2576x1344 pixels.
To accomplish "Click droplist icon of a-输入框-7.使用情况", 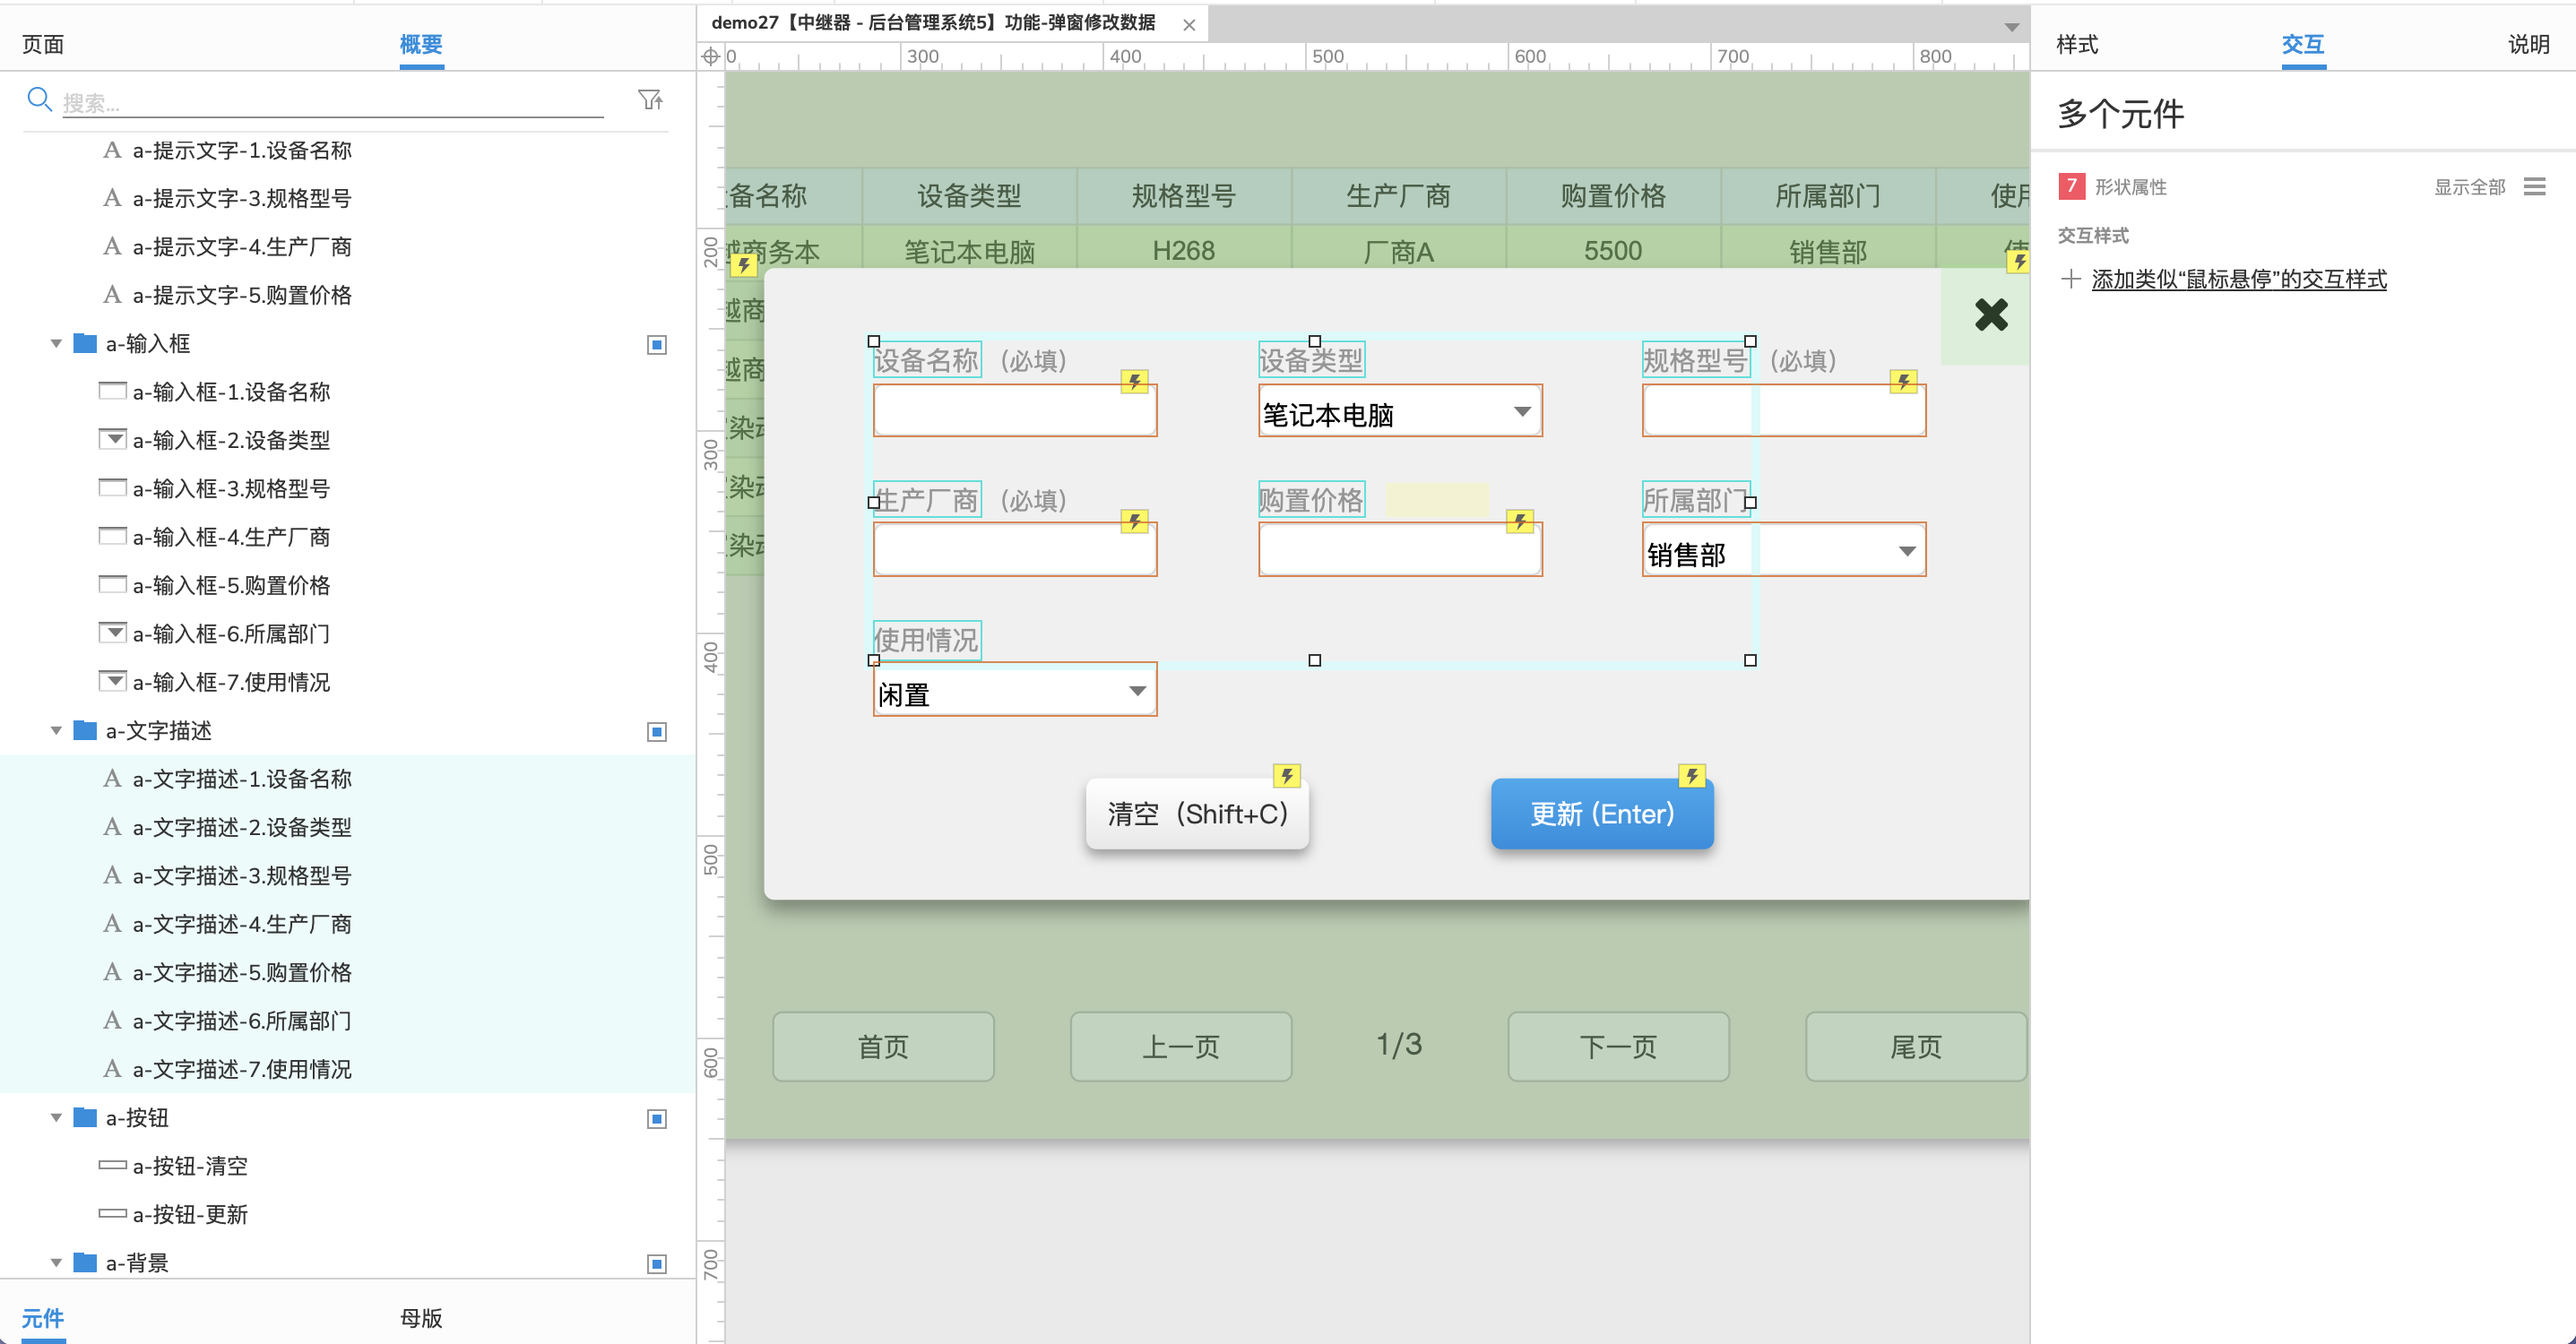I will click(x=113, y=681).
